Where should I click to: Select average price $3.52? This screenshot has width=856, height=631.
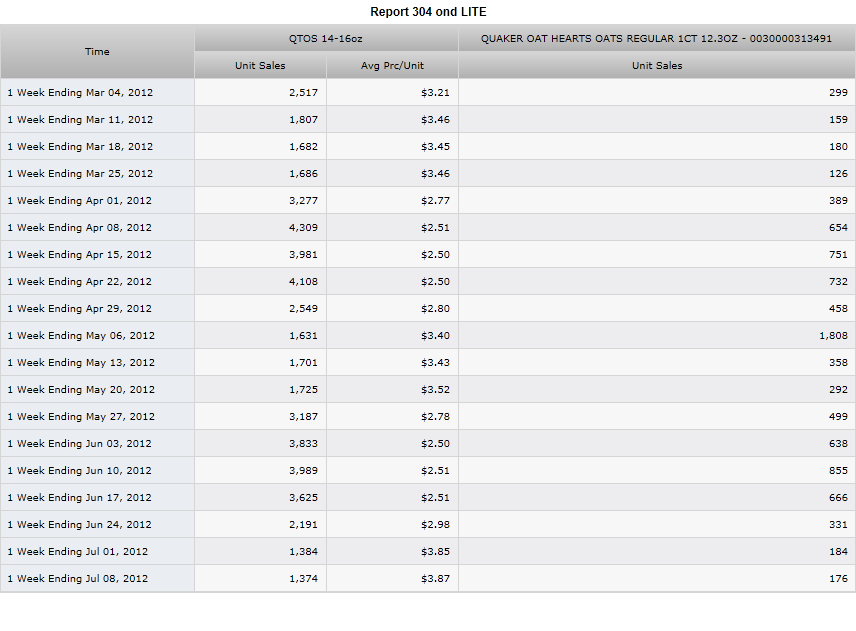(x=436, y=390)
